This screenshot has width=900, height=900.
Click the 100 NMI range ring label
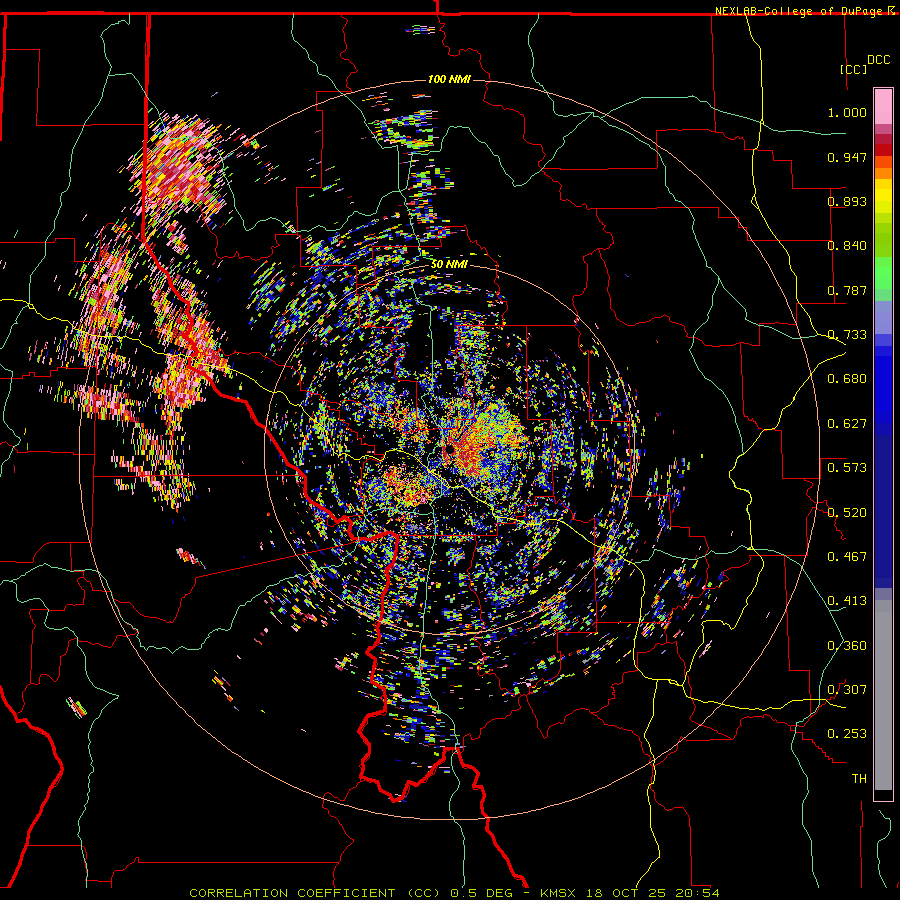(449, 79)
